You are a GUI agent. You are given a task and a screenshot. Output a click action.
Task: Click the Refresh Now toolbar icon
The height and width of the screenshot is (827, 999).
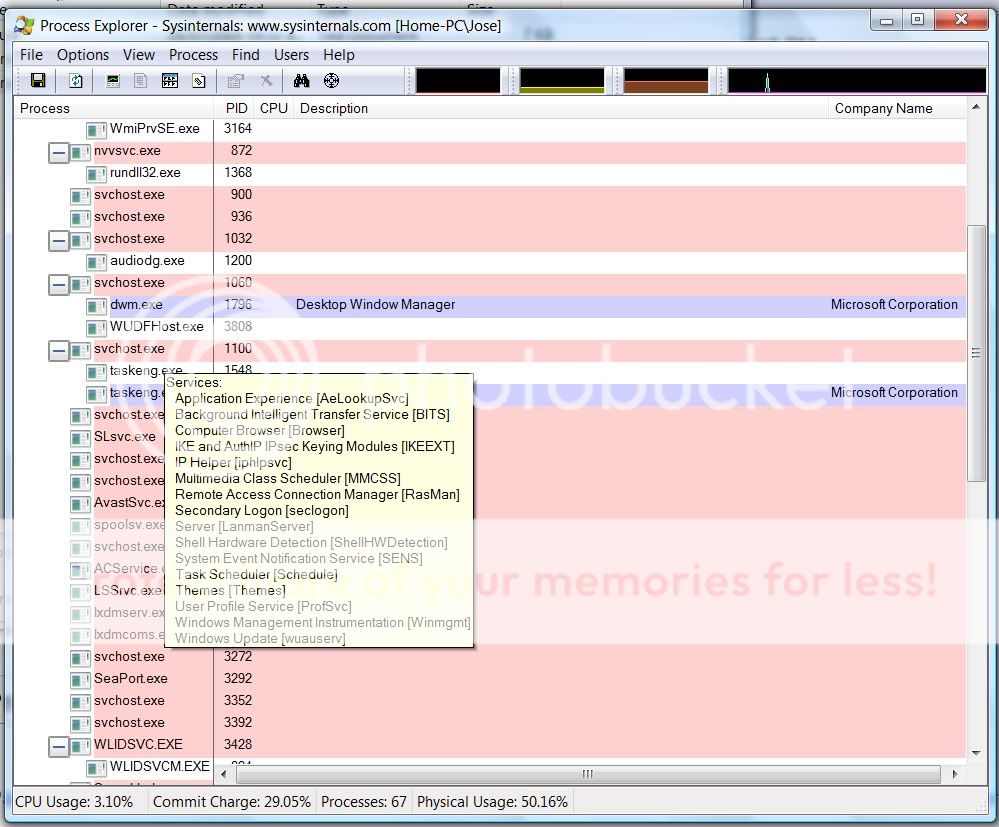click(76, 80)
